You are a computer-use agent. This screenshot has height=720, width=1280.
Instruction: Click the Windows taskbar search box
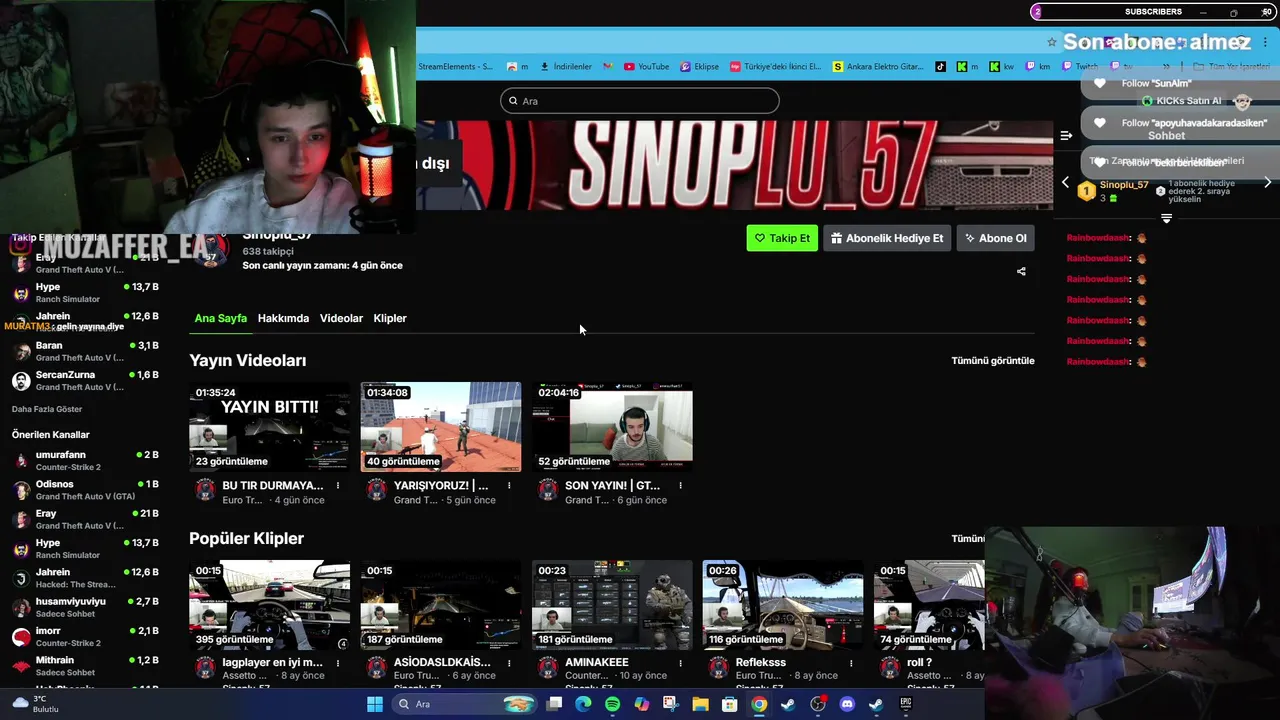pos(465,704)
